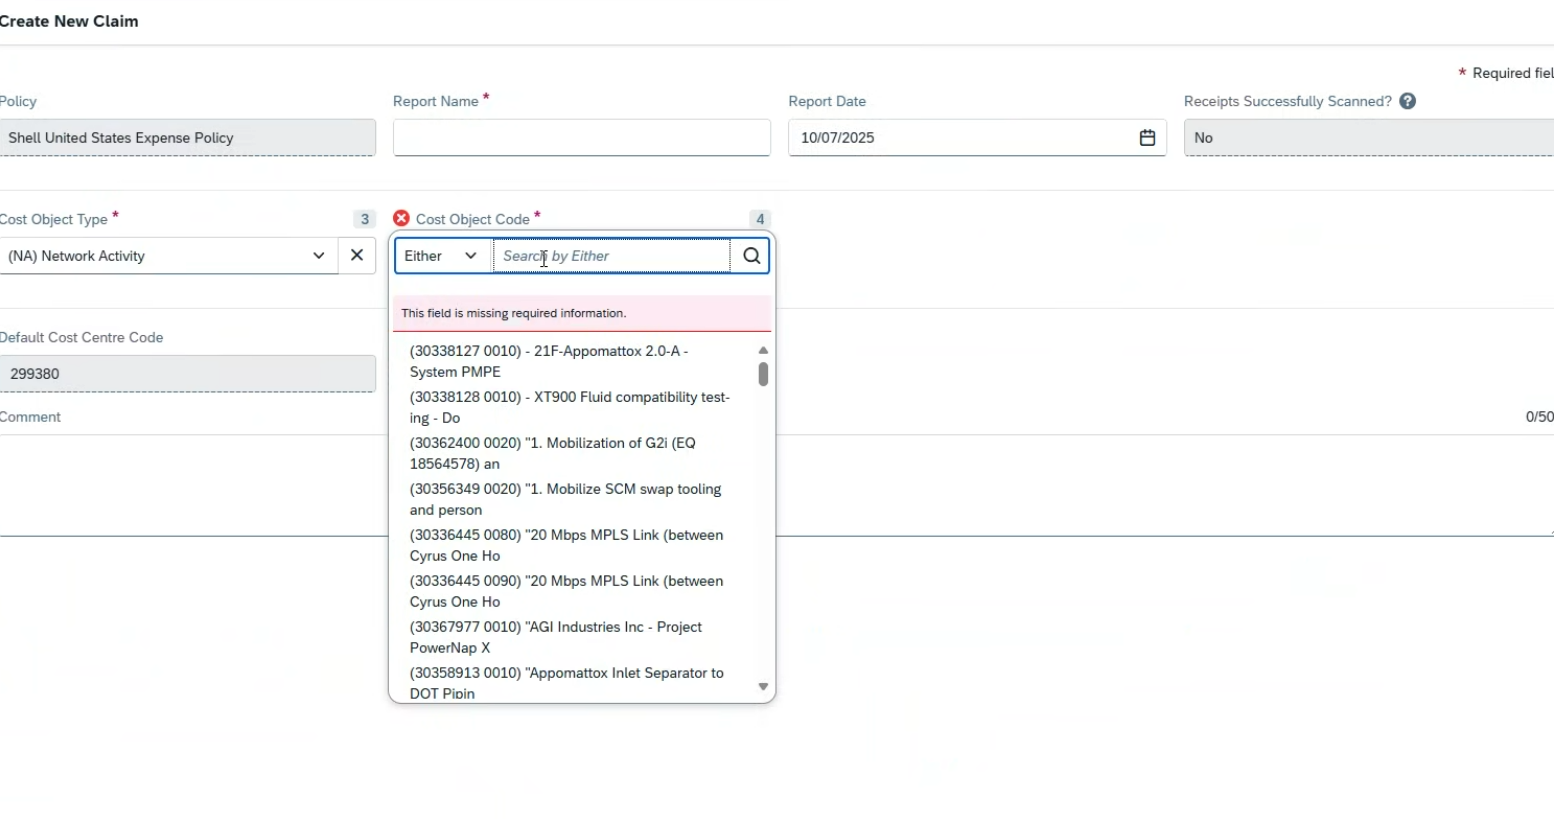Click the missing required information message

[582, 313]
